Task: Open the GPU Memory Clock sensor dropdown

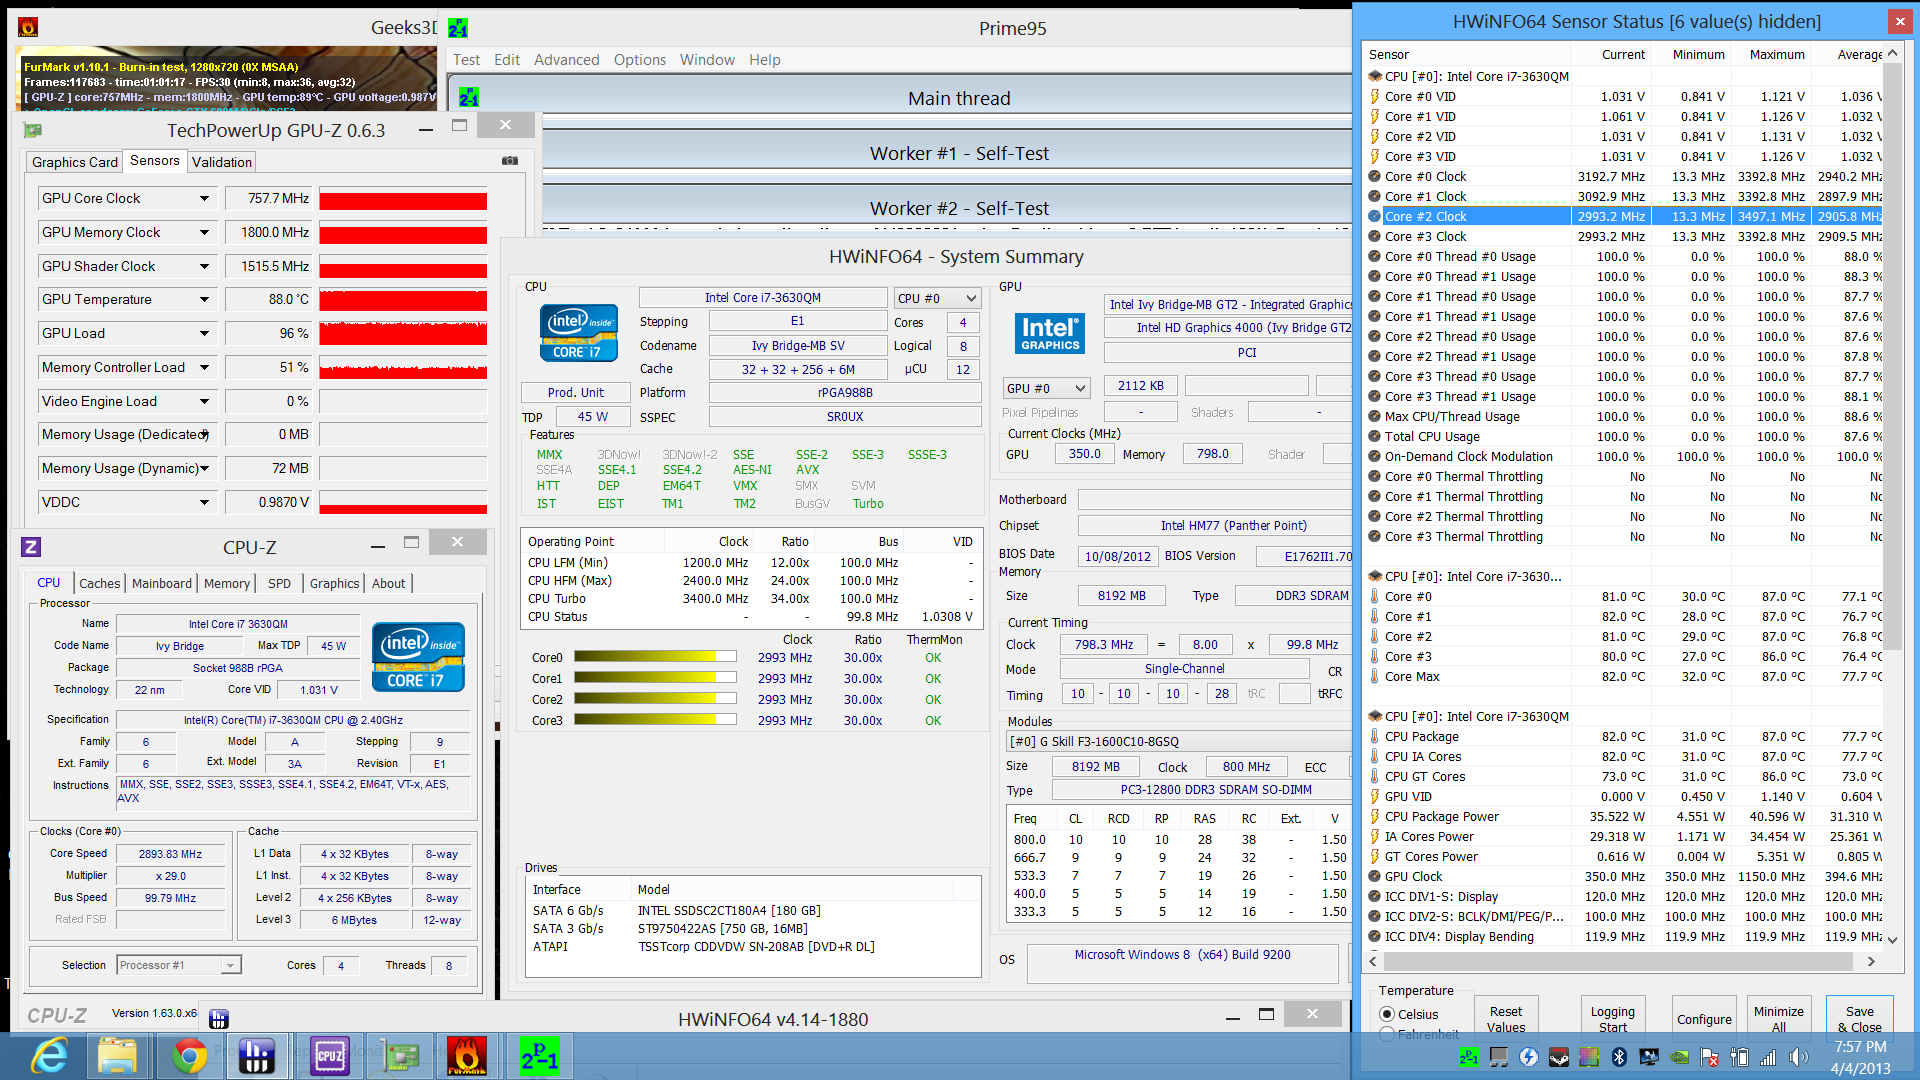Action: coord(205,233)
